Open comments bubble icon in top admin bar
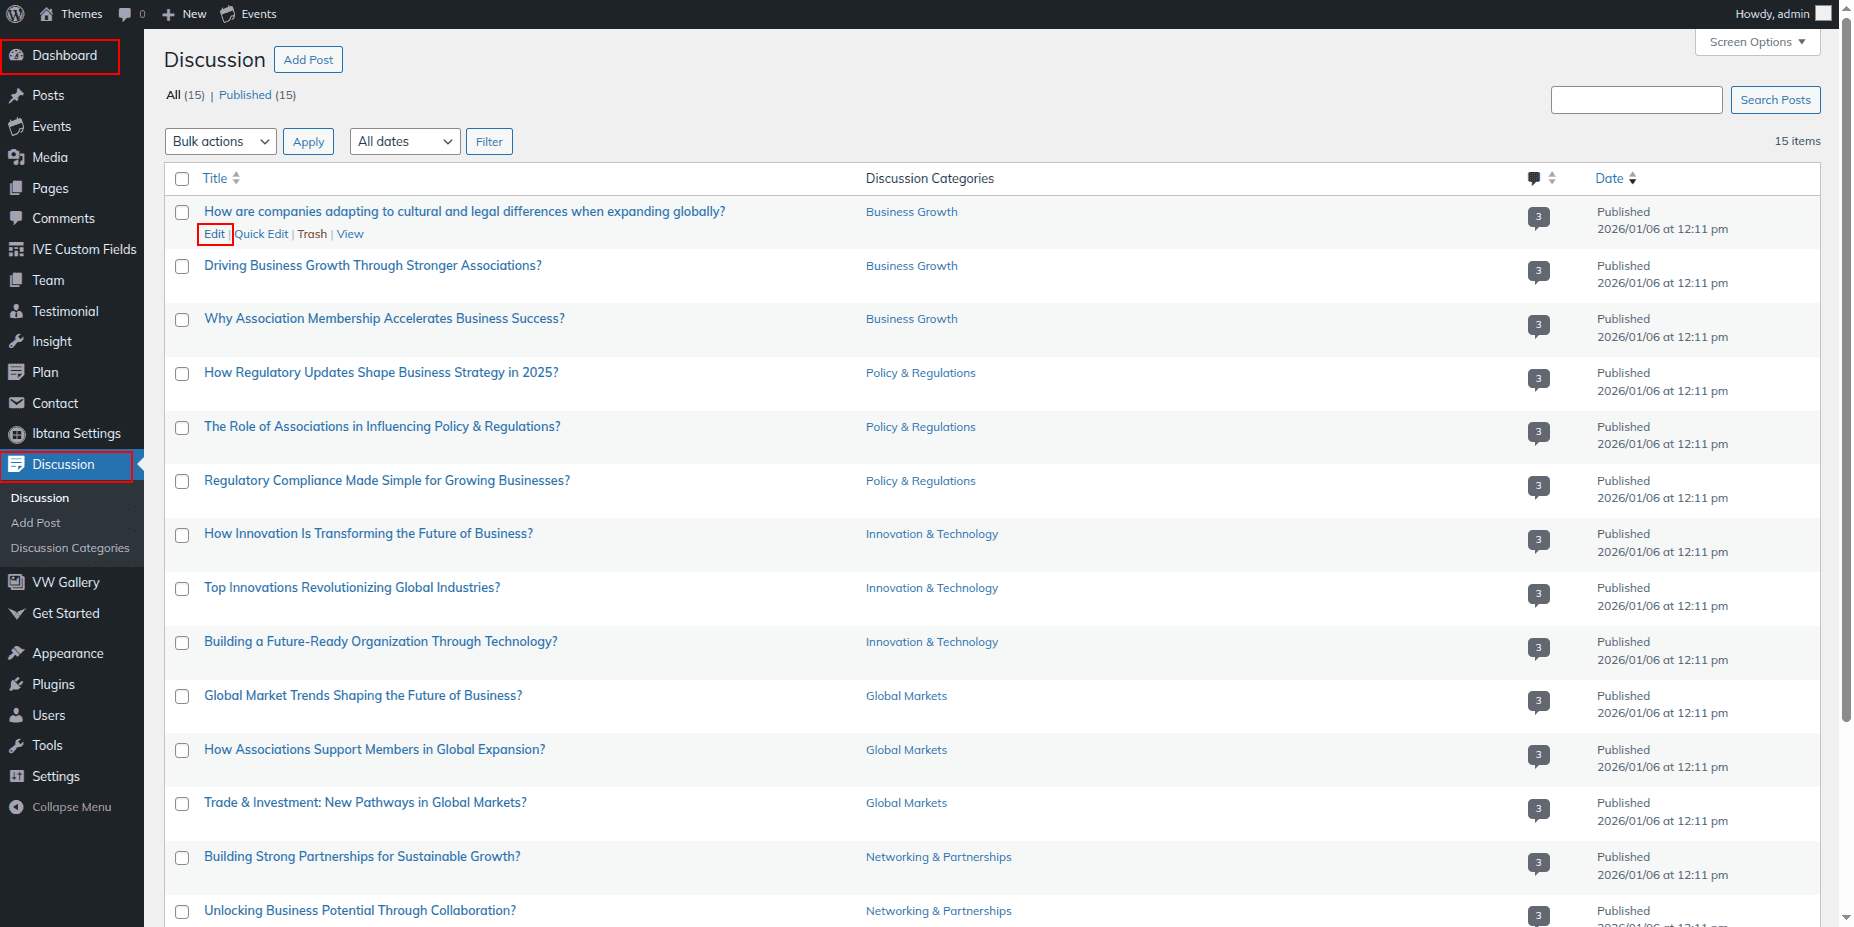The width and height of the screenshot is (1854, 927). (125, 14)
